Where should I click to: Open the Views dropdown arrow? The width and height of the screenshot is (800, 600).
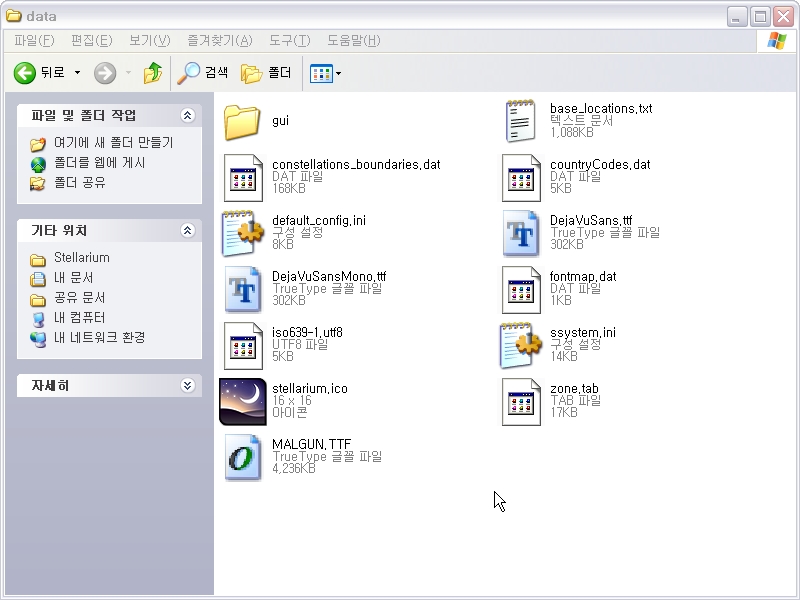[338, 73]
